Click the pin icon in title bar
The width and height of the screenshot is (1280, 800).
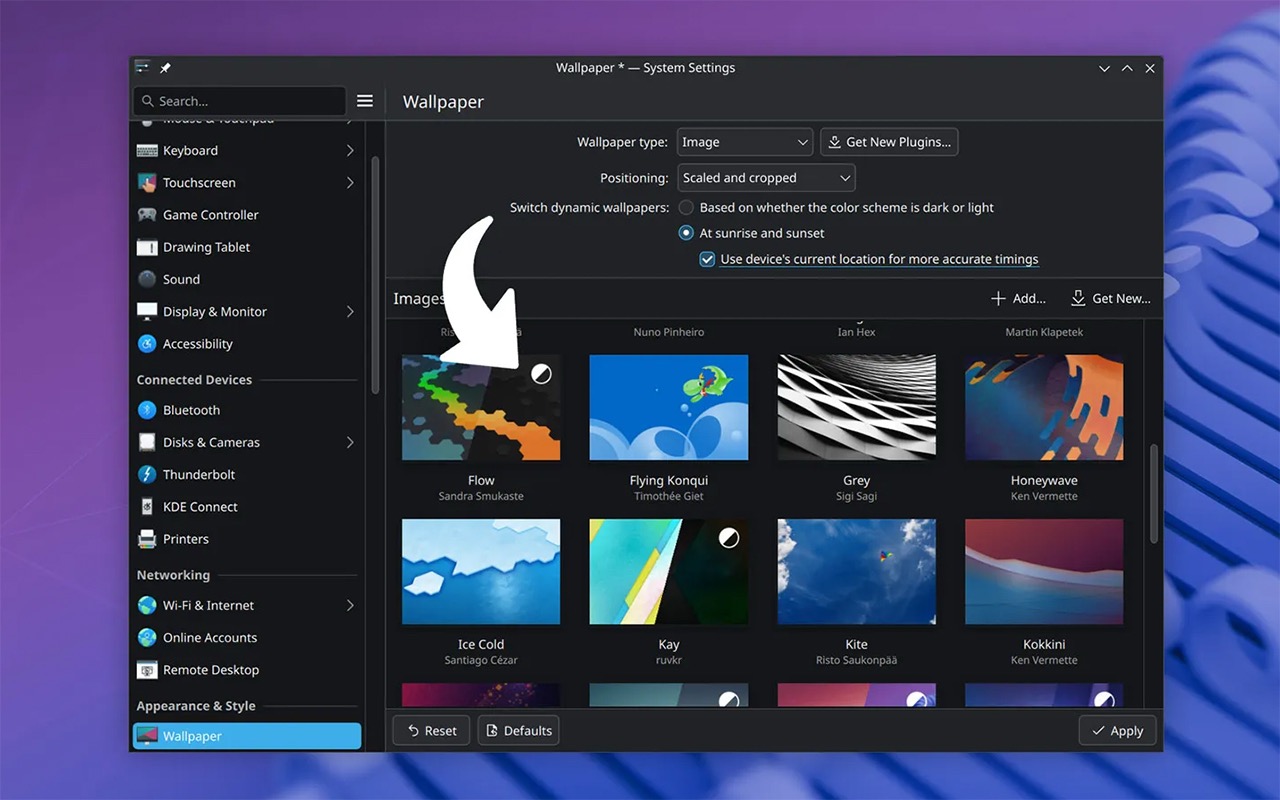166,68
